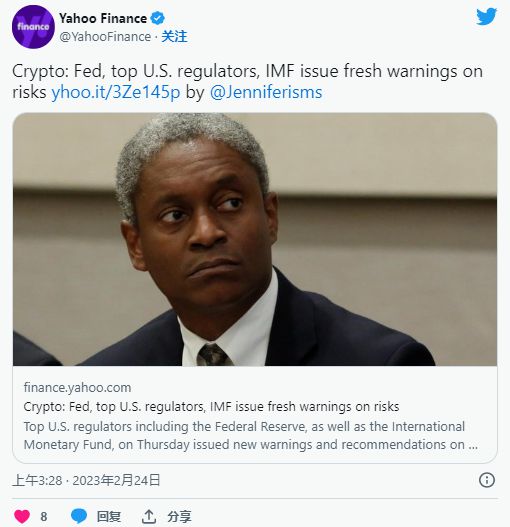Click the 分享 share label
This screenshot has height=527, width=510.
tap(179, 517)
